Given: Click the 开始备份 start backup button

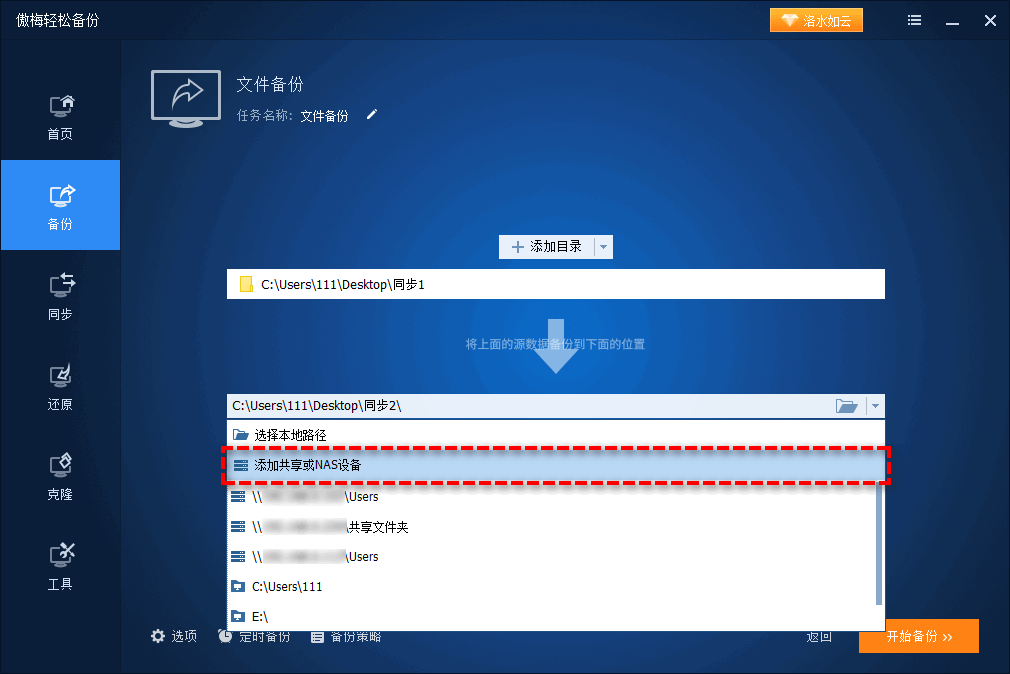Looking at the screenshot, I should pyautogui.click(x=919, y=636).
